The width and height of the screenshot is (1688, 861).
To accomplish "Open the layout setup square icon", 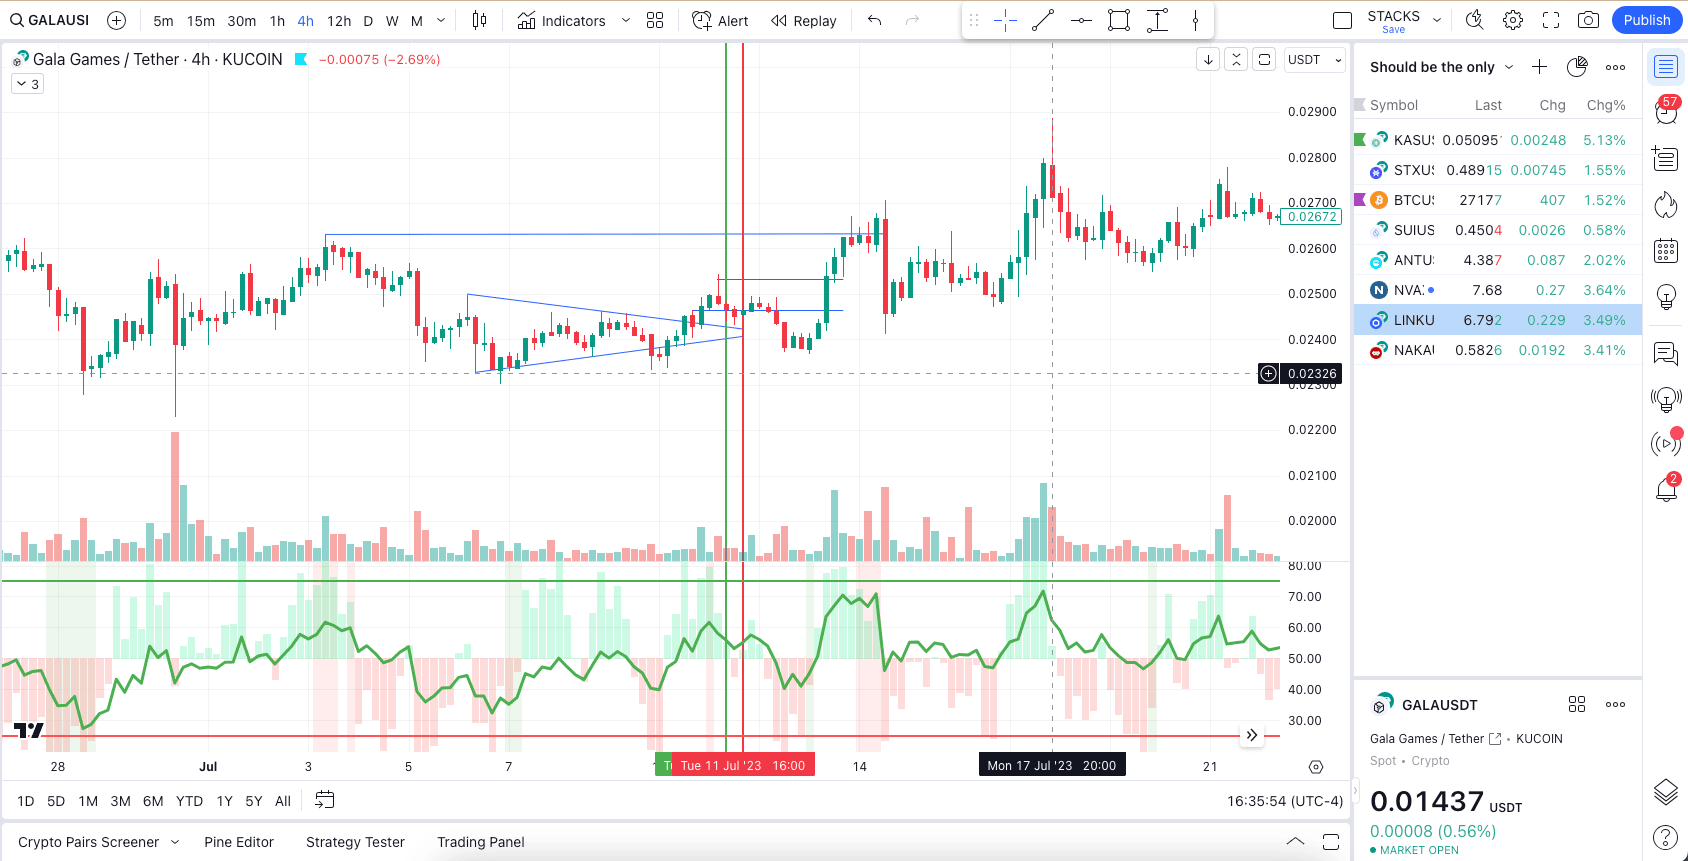I will click(x=1343, y=20).
